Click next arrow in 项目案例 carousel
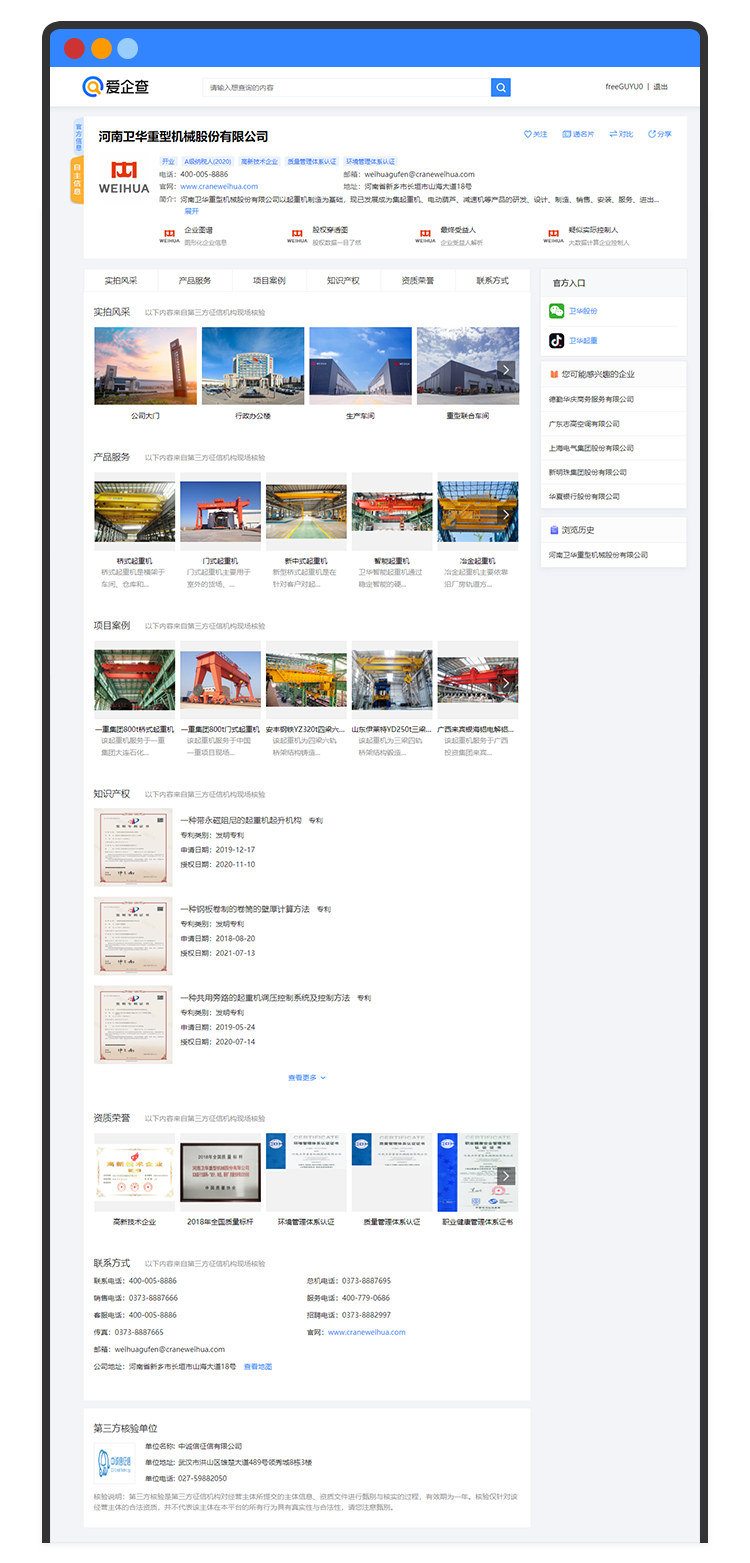The height and width of the screenshot is (1563, 750). (x=507, y=683)
